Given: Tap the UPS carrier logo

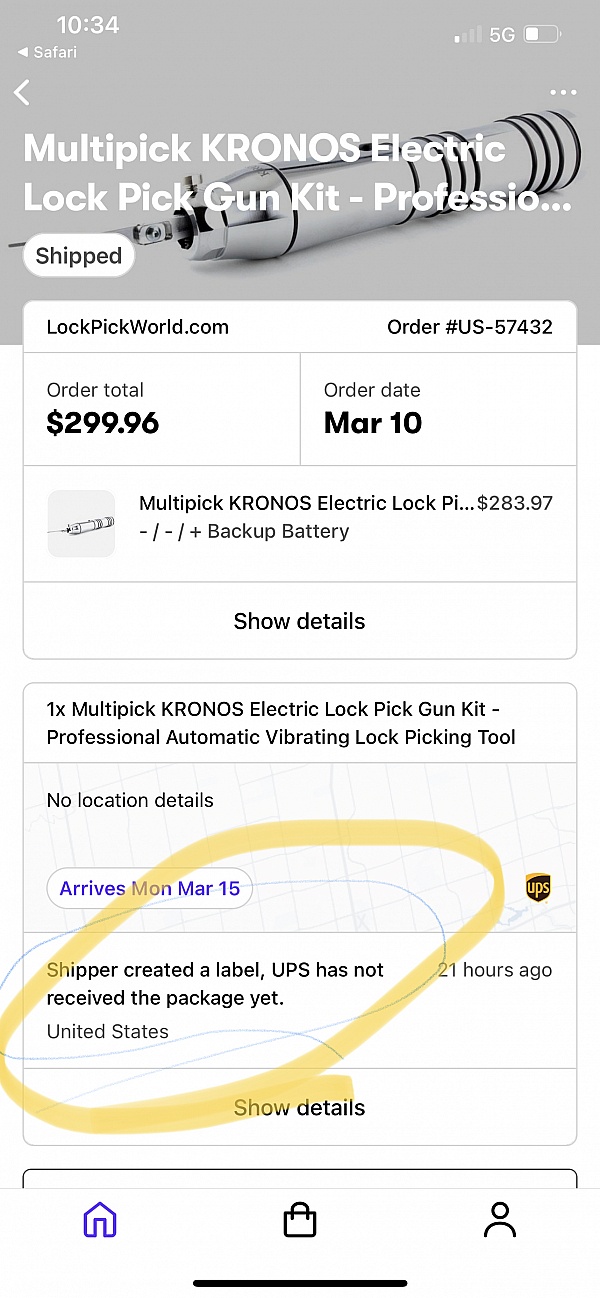Looking at the screenshot, I should tap(538, 887).
